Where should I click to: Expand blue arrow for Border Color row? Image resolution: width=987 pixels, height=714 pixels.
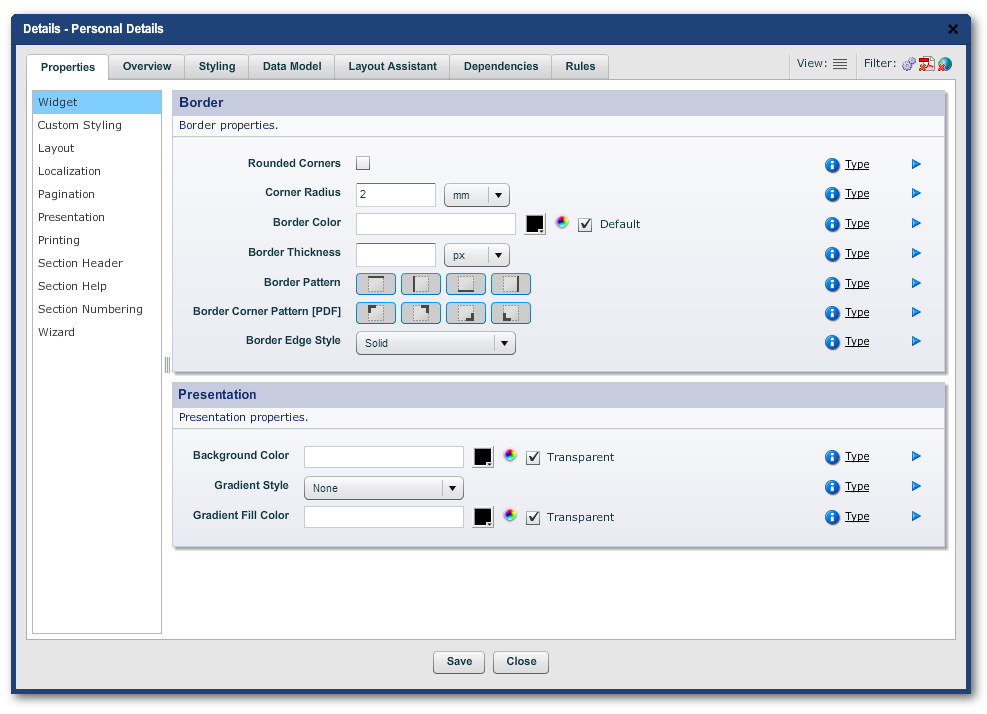tap(916, 224)
